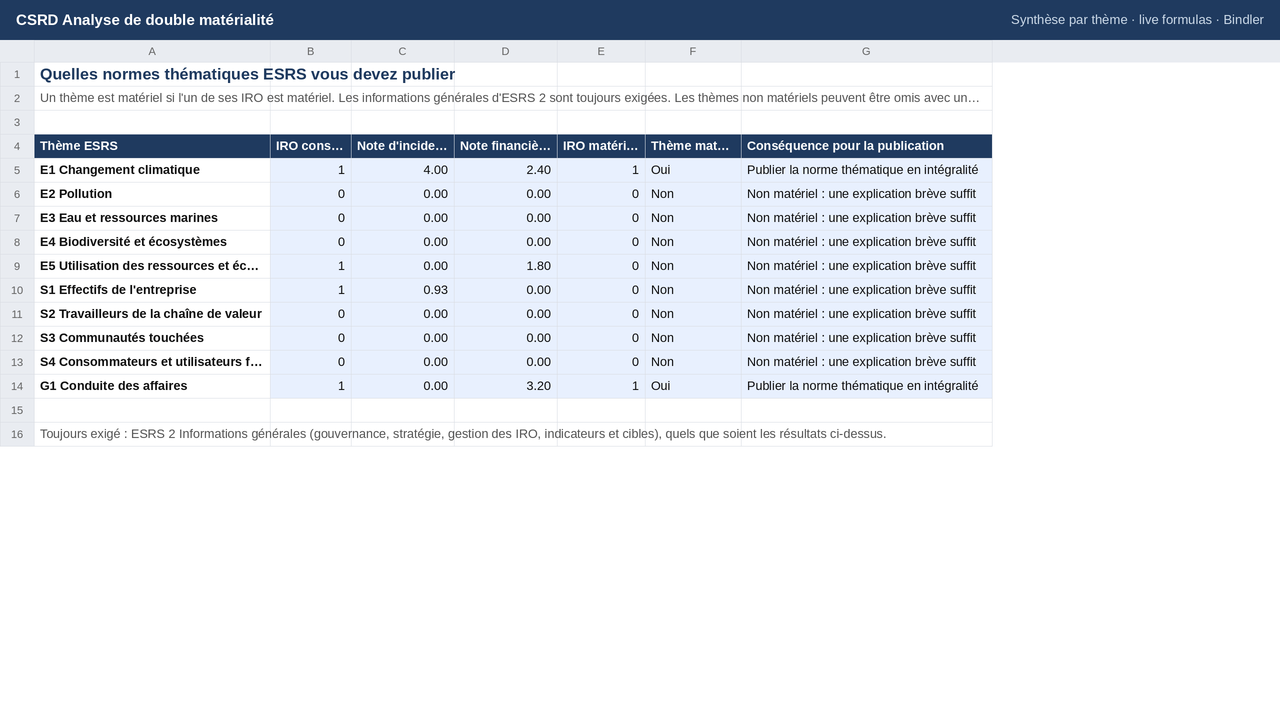Select column F header

pos(693,51)
